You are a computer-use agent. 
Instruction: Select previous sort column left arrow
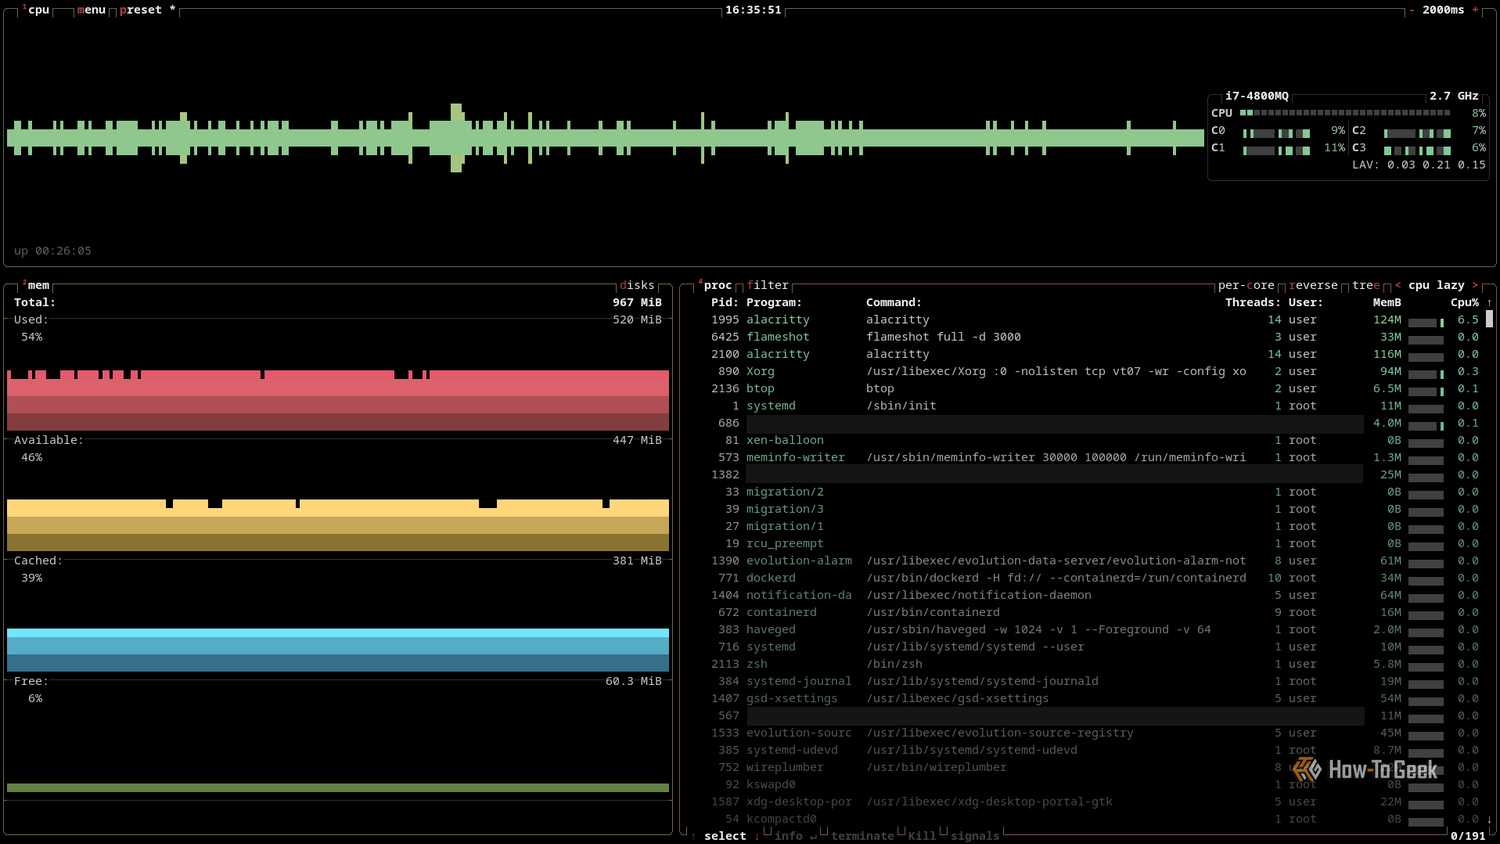click(1397, 286)
